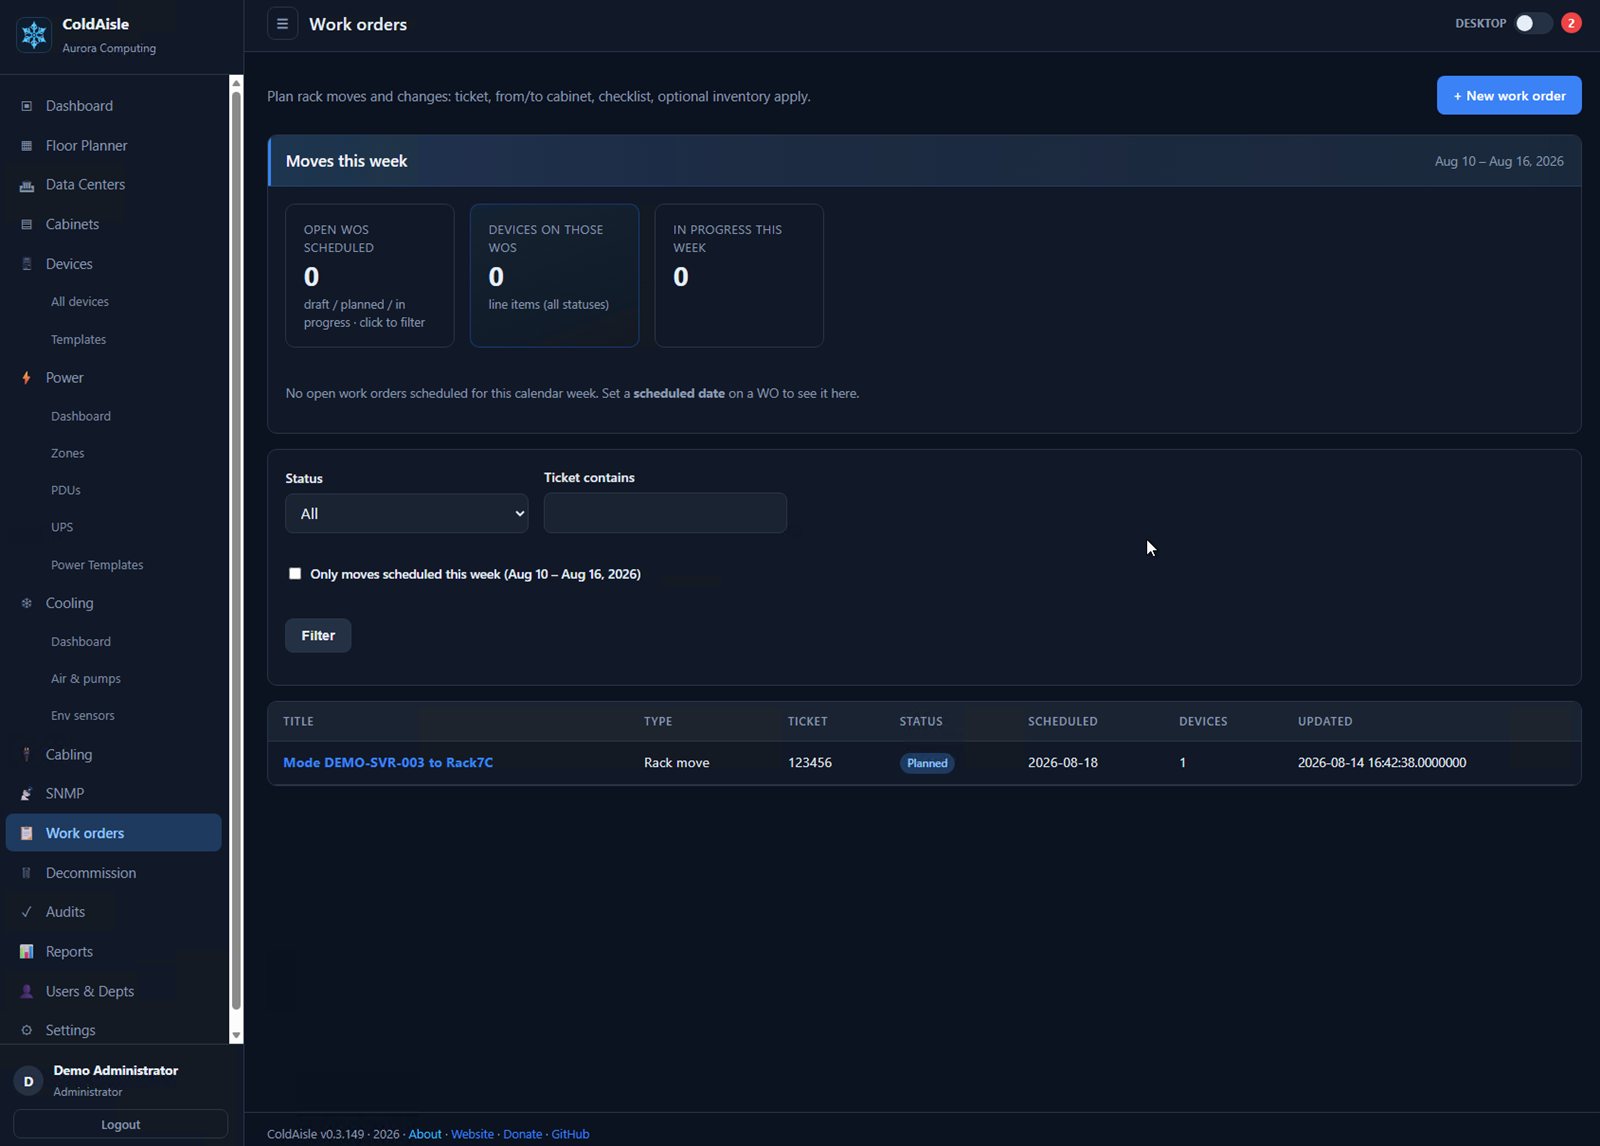Click the In Progress This Week card

pos(739,276)
